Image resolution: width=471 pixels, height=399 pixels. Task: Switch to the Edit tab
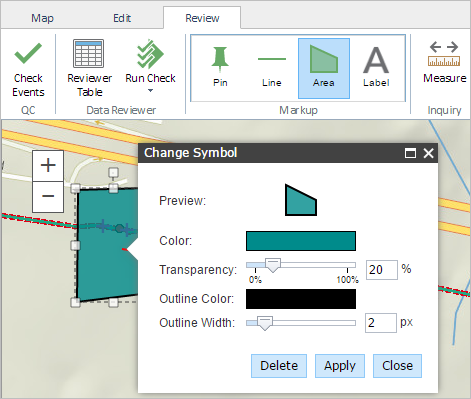coord(122,18)
